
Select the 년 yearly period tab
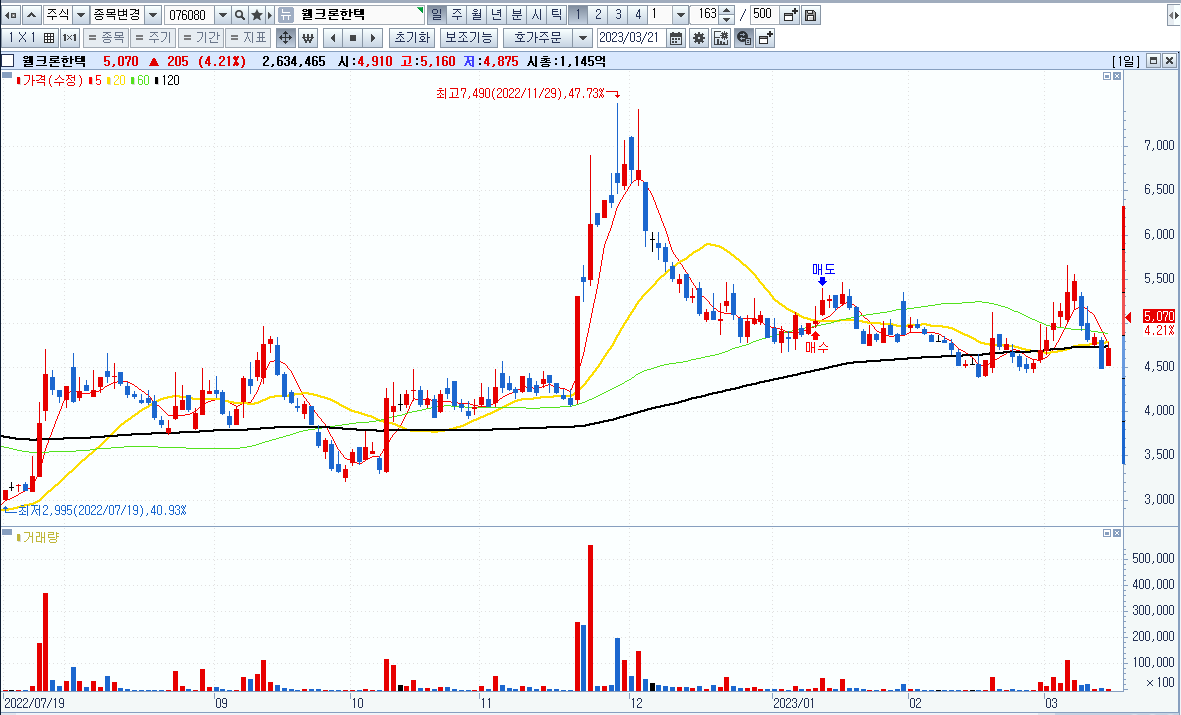pyautogui.click(x=496, y=14)
